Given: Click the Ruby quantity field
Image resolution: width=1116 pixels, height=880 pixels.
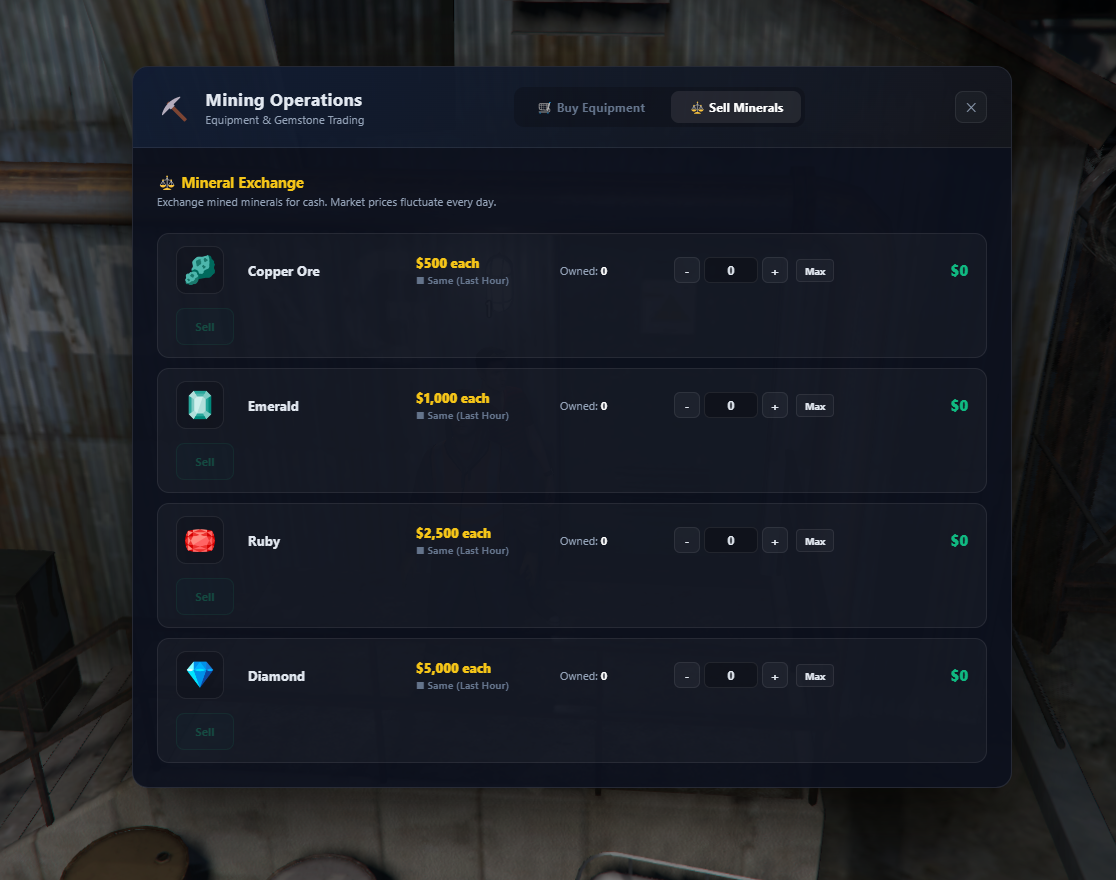Looking at the screenshot, I should [731, 541].
